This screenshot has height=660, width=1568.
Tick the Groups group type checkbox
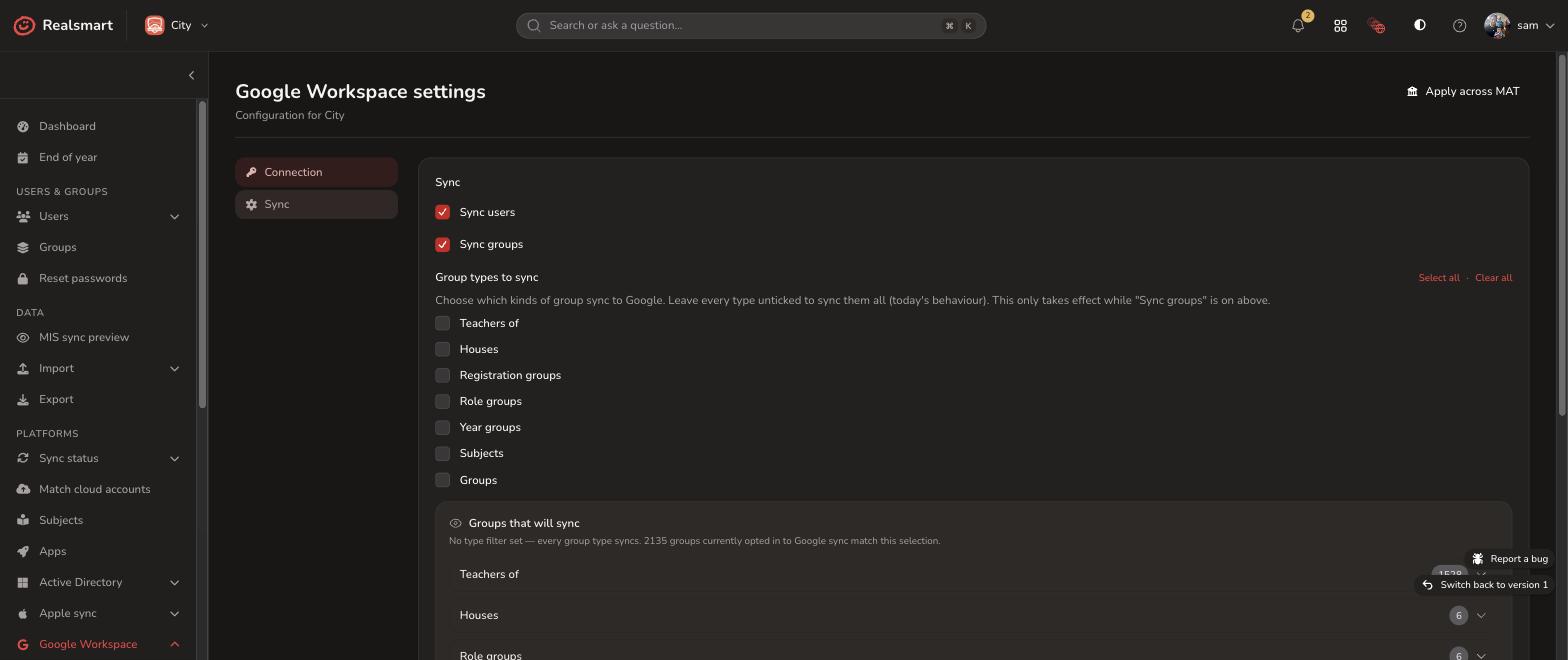coord(442,480)
